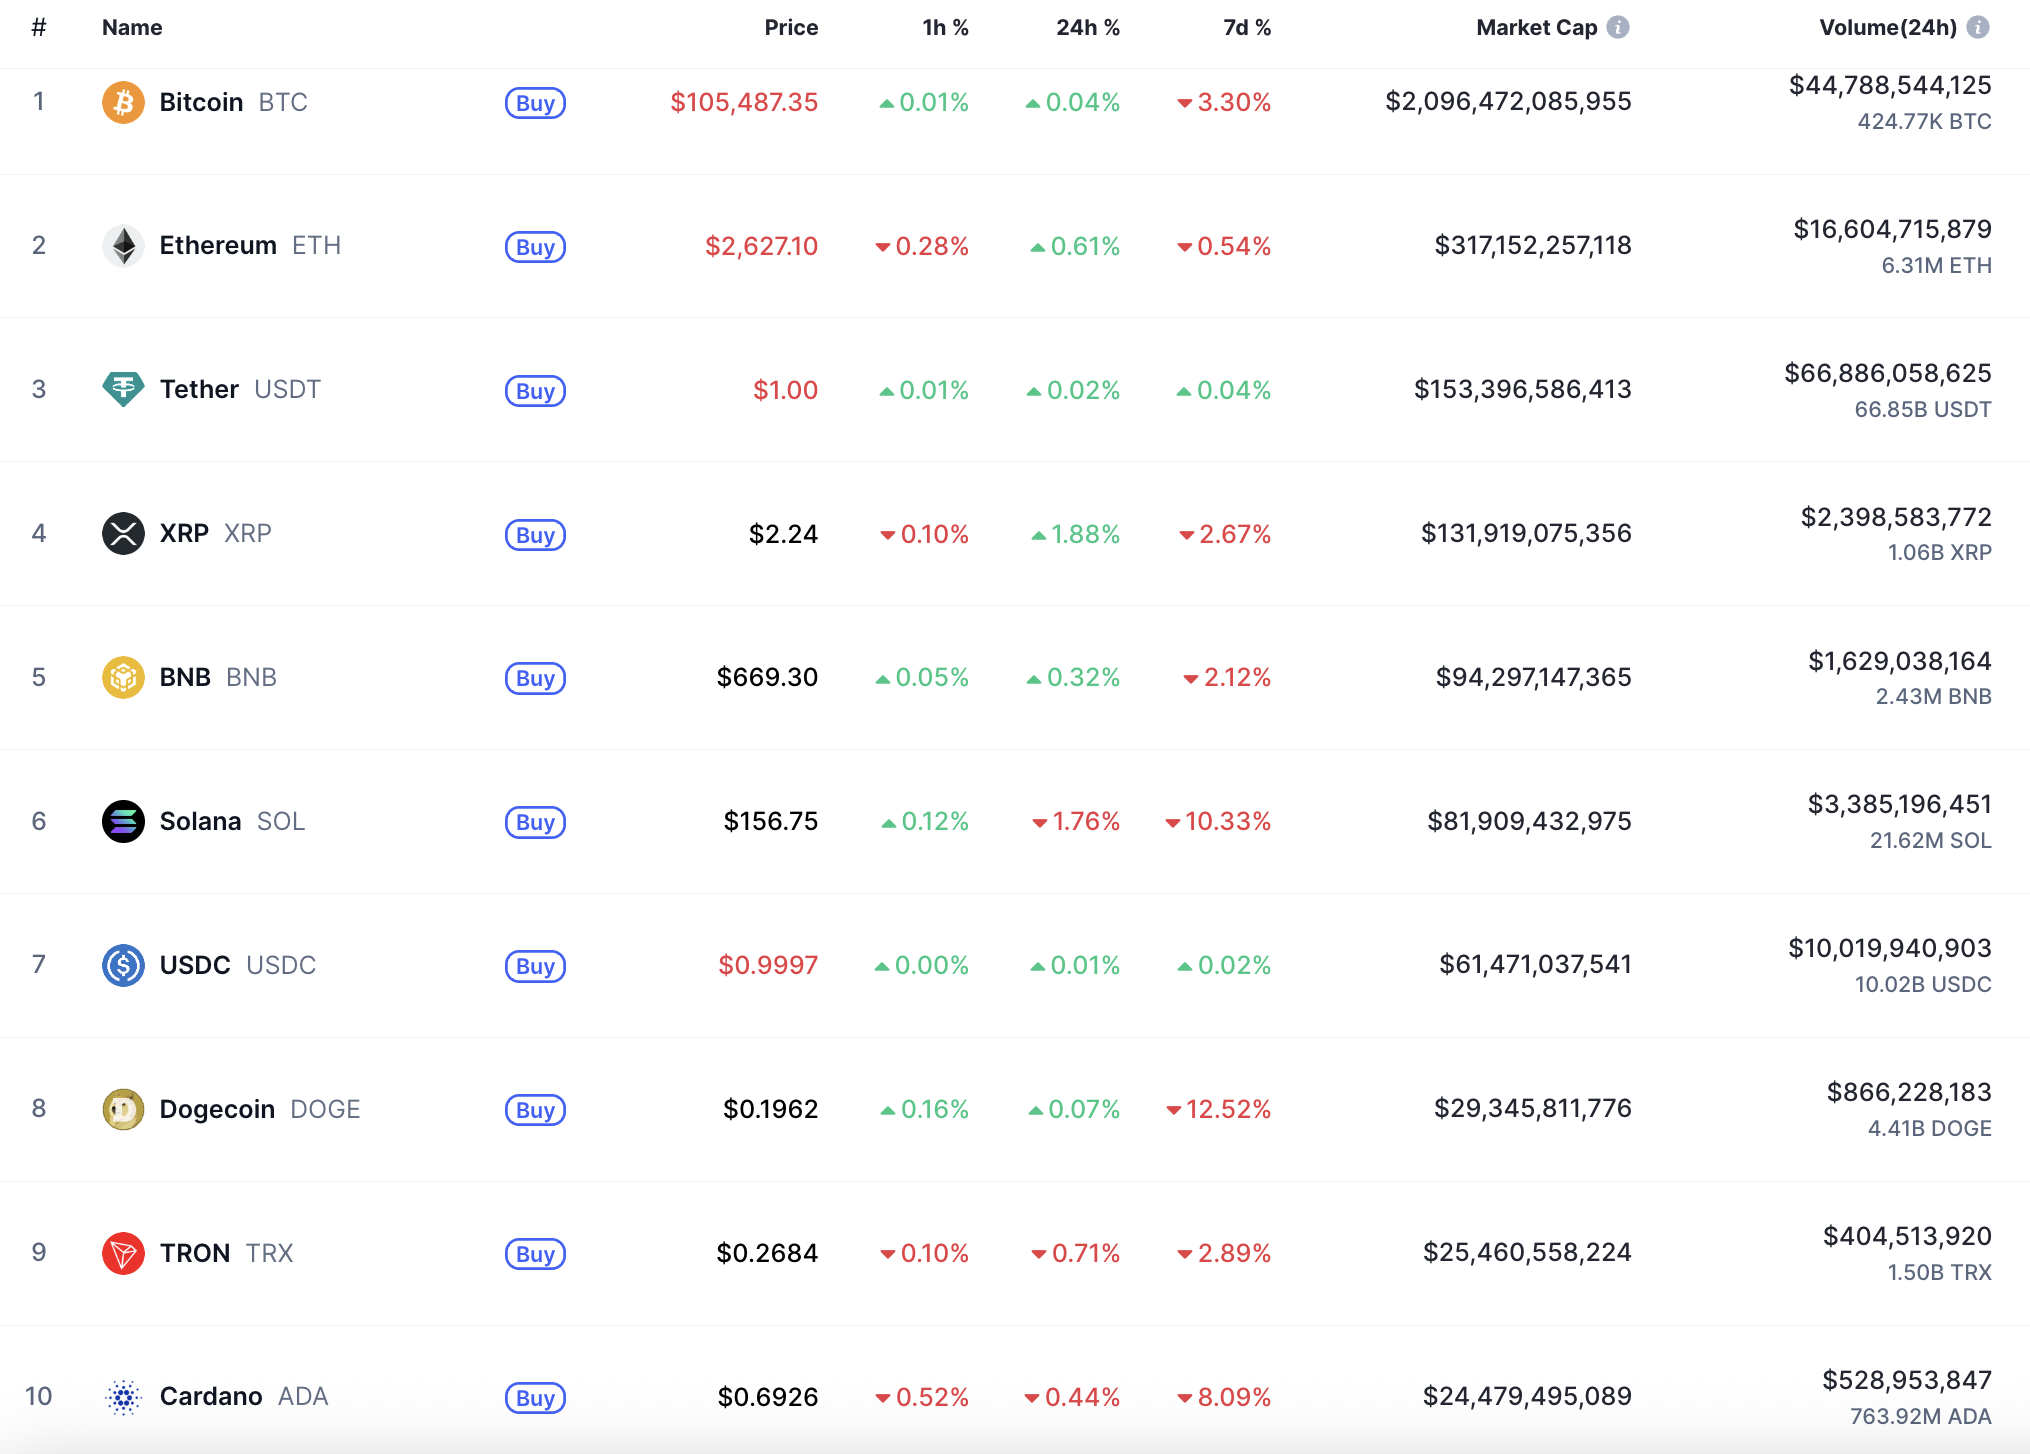Click USDC price $0.9997
The height and width of the screenshot is (1454, 2030).
tap(768, 965)
